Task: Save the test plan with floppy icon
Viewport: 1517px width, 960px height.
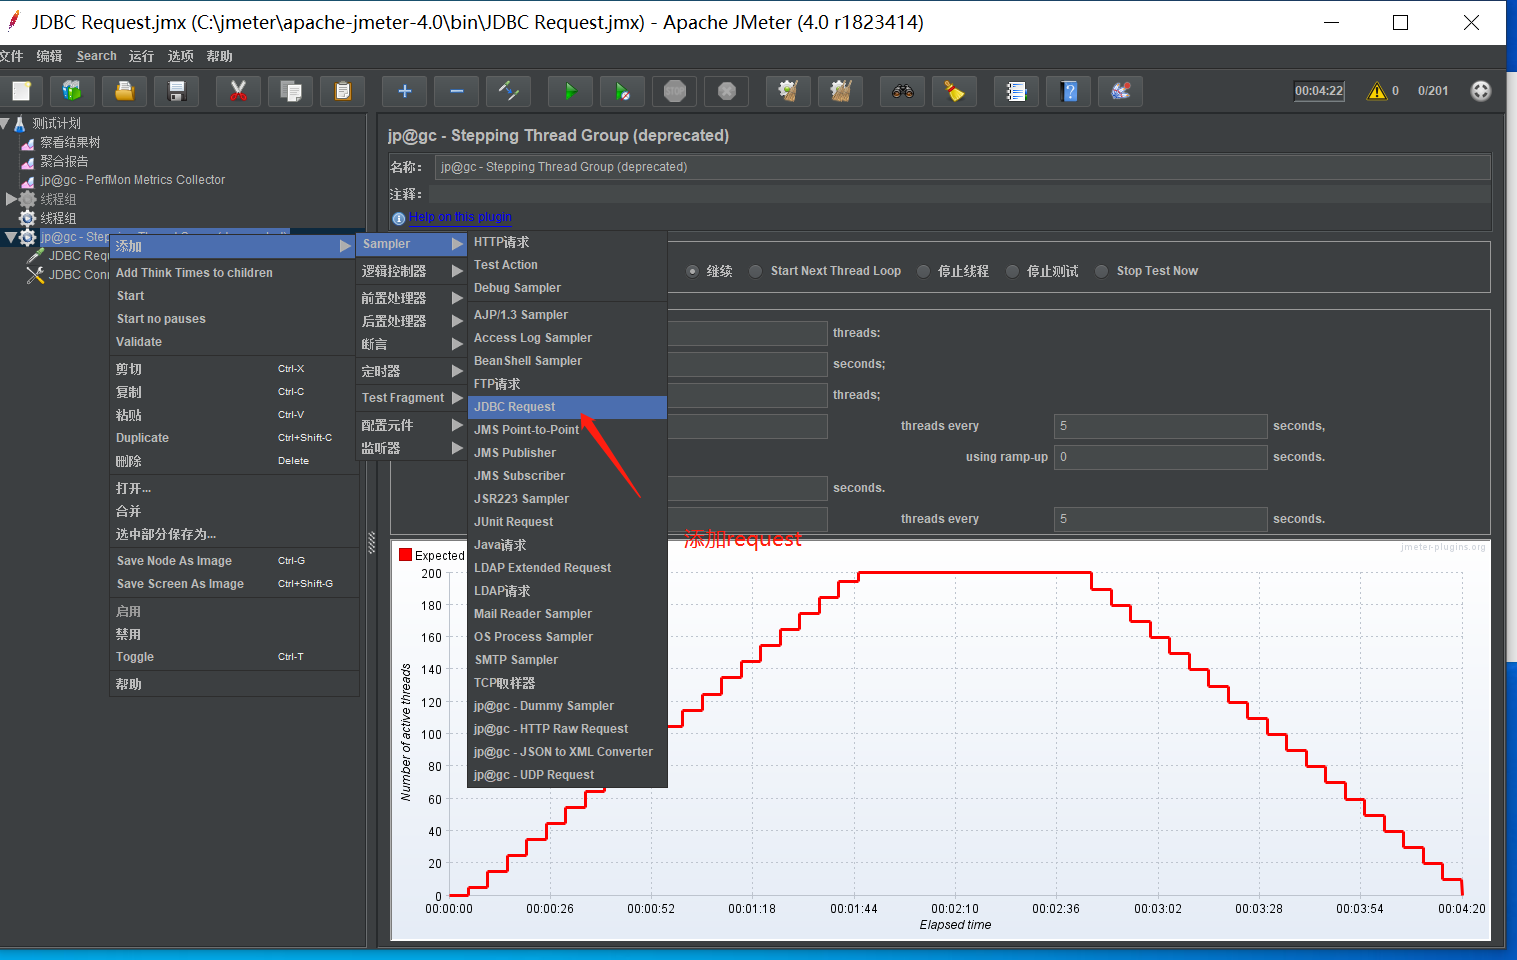Action: (x=177, y=91)
